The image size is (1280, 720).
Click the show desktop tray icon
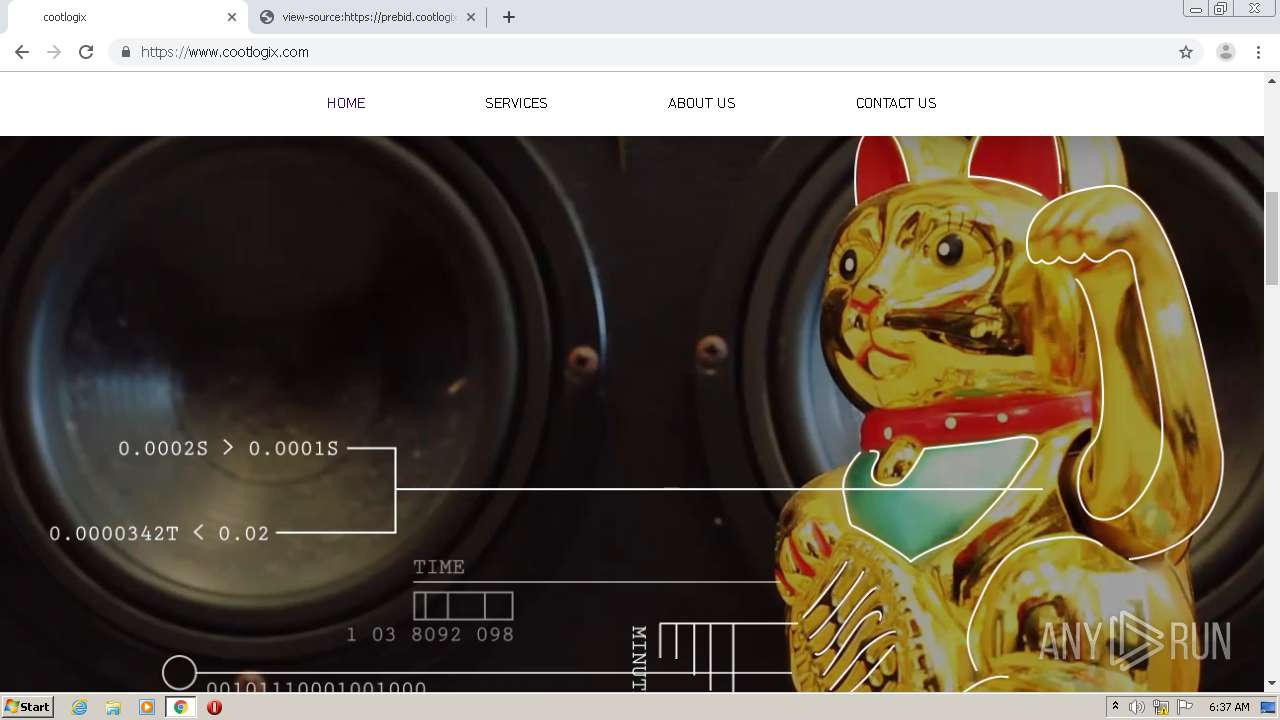tap(1269, 707)
